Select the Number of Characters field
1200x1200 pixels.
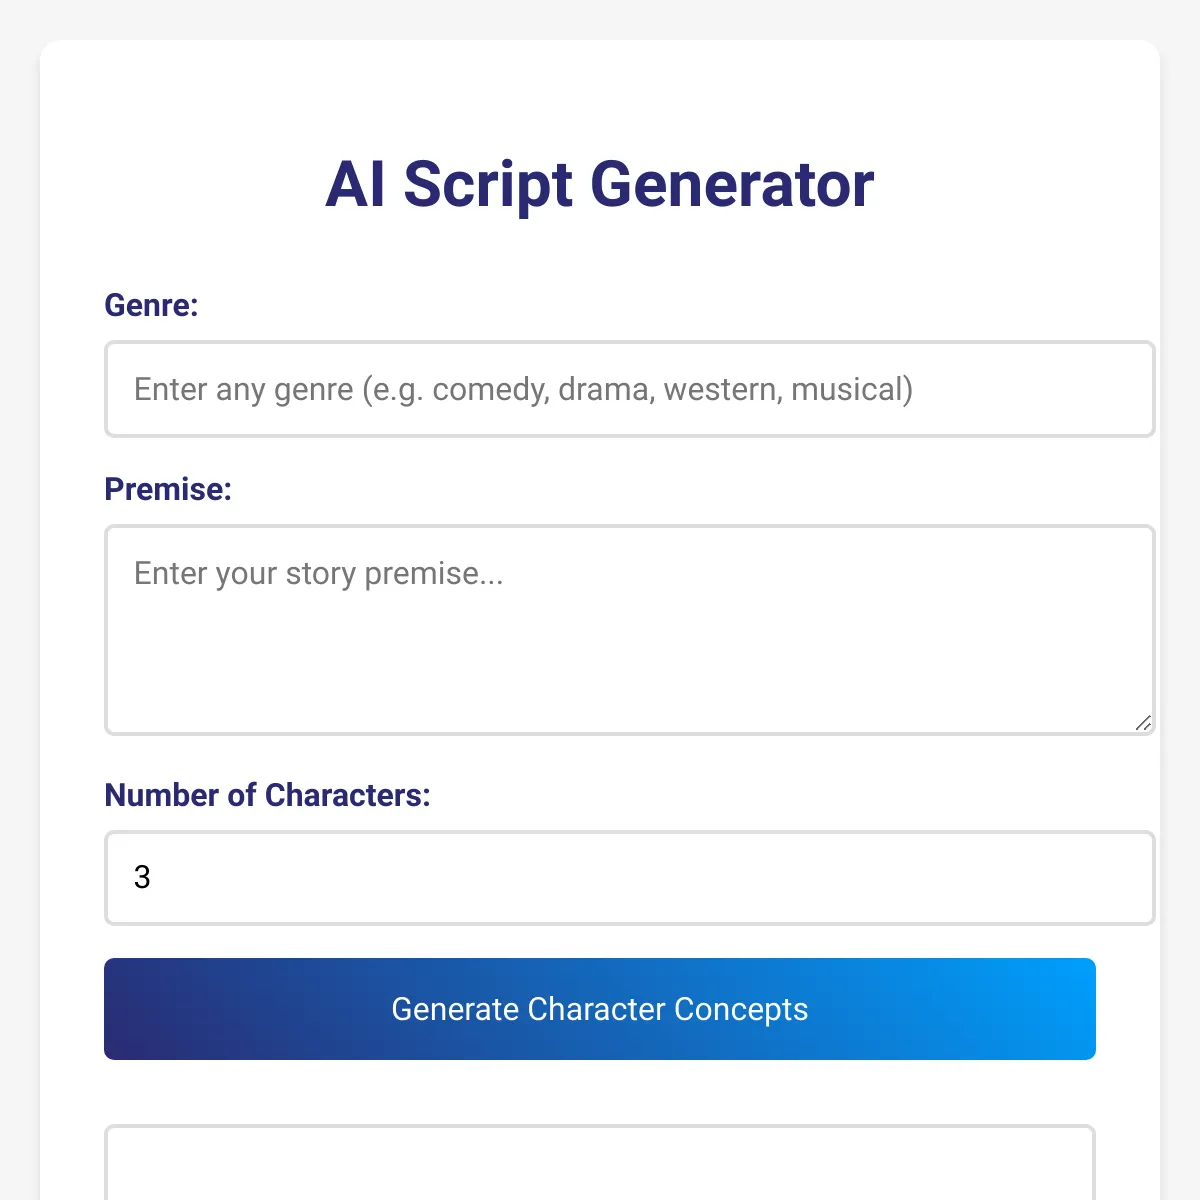(629, 878)
